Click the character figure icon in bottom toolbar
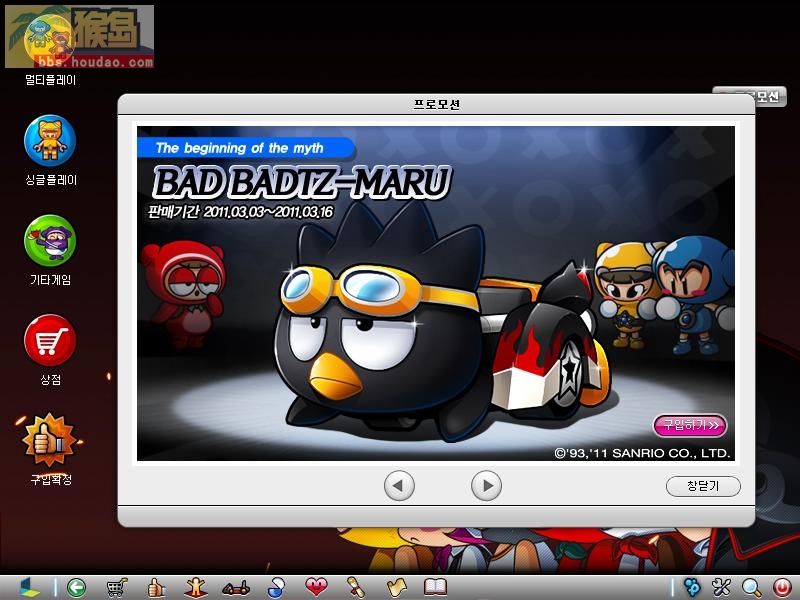Screen dimensions: 800x600 (195, 588)
